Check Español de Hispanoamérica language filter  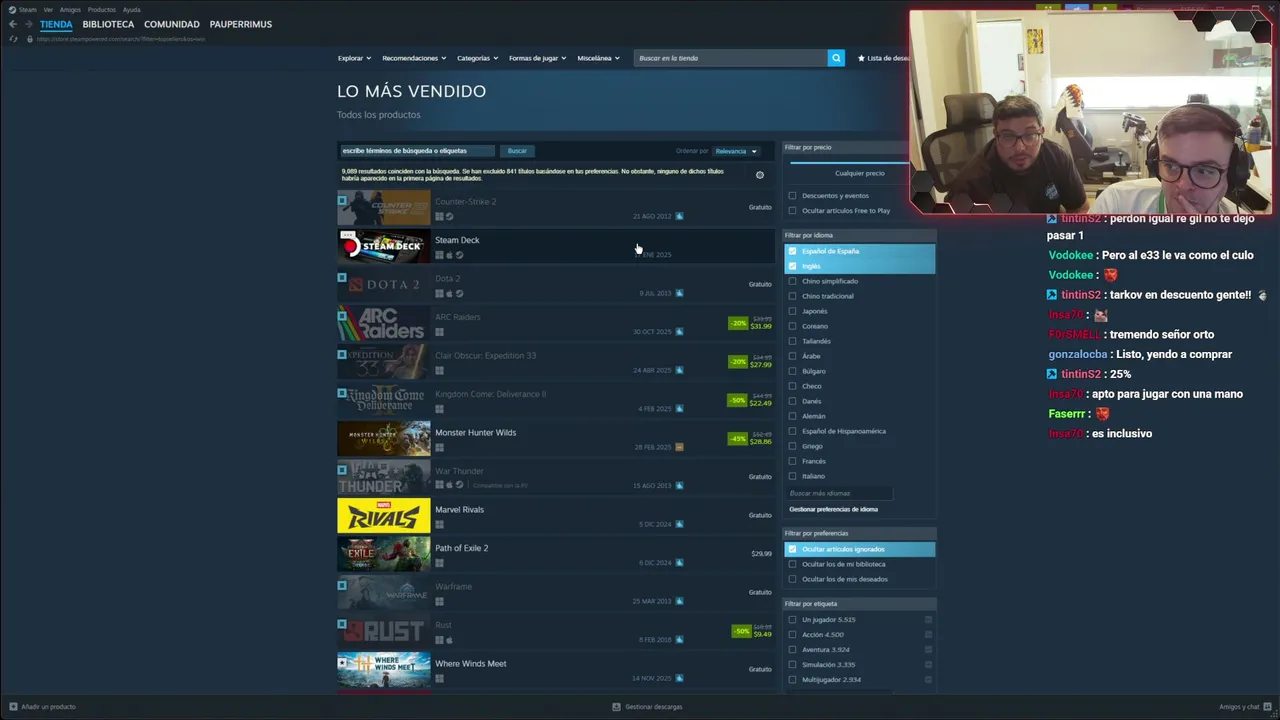pyautogui.click(x=793, y=431)
